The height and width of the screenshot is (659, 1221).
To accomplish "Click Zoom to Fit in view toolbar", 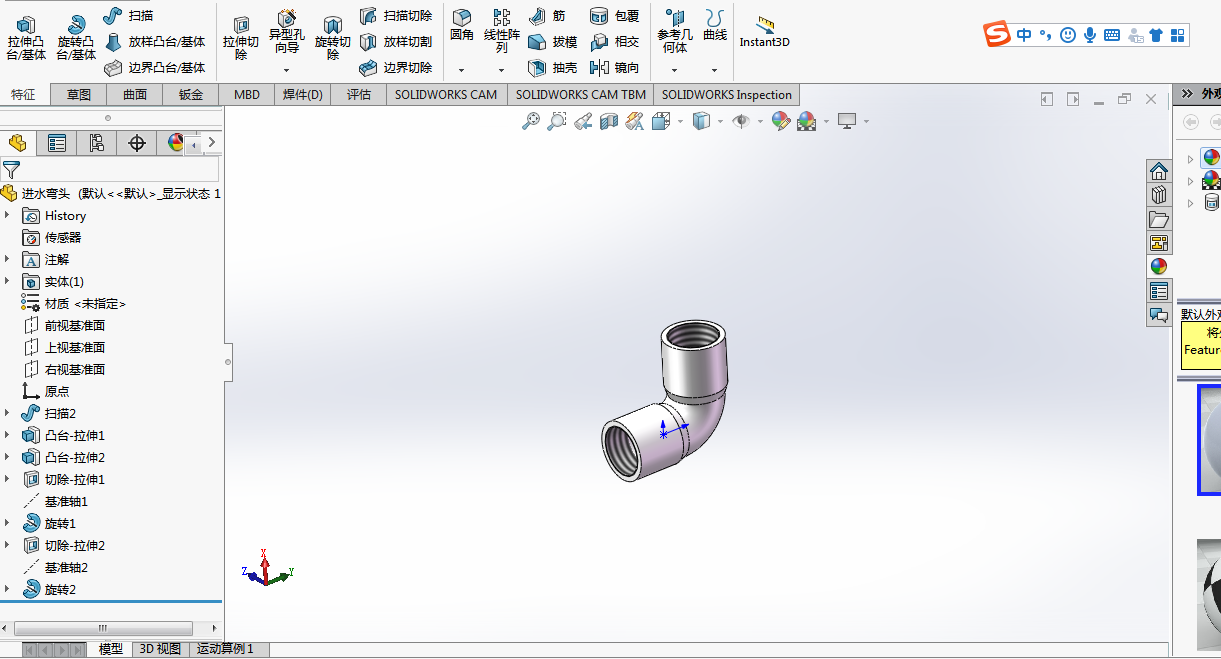I will [531, 121].
